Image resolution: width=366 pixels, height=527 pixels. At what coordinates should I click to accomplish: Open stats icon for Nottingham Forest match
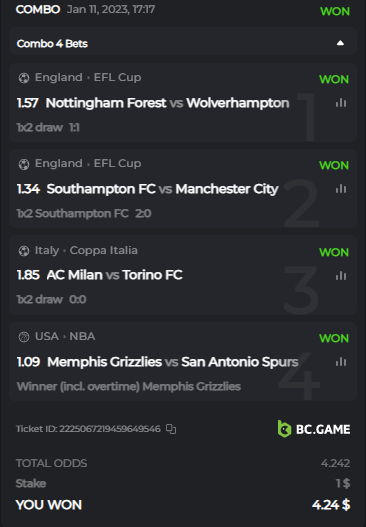(341, 103)
